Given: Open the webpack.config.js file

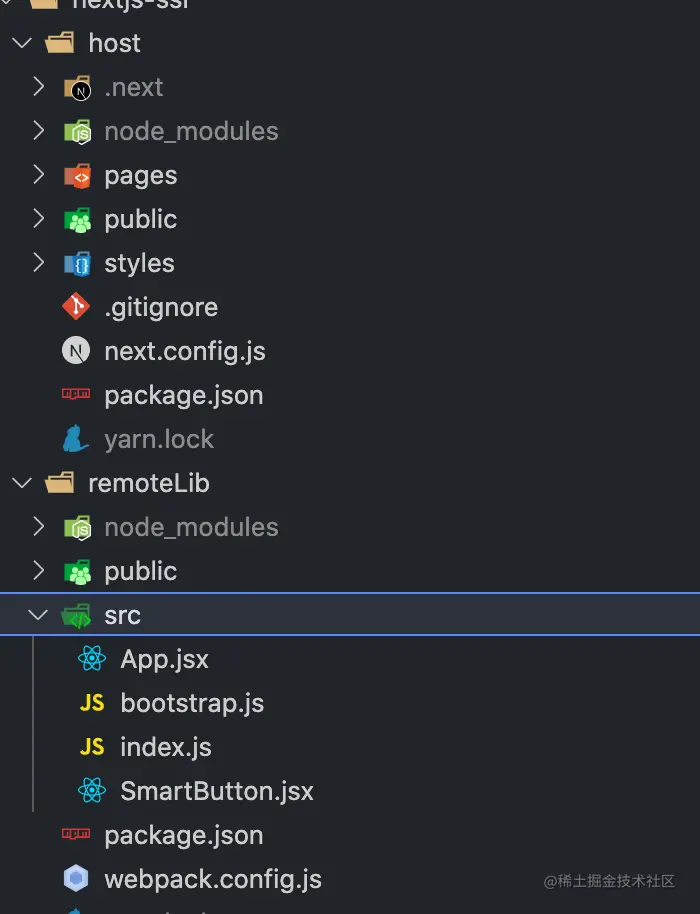Looking at the screenshot, I should [x=213, y=880].
